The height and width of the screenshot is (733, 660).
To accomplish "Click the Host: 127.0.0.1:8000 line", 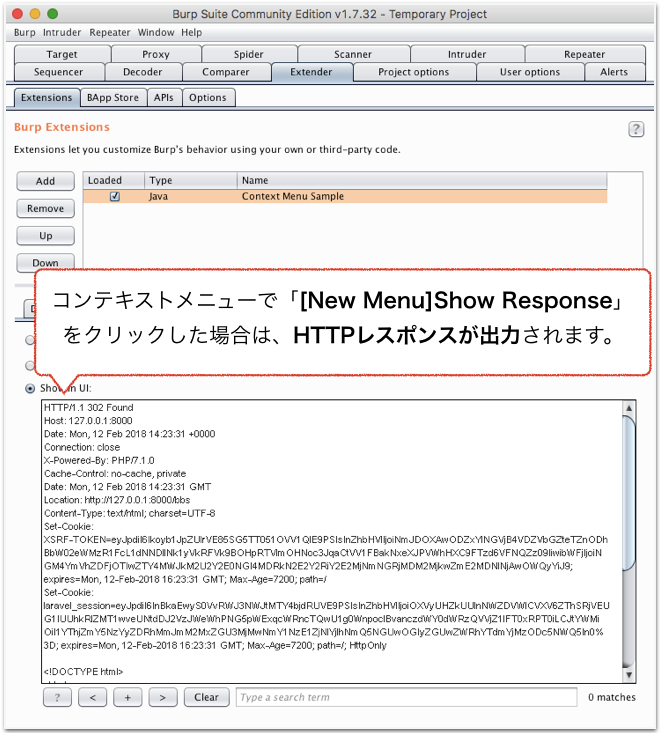I will [88, 421].
